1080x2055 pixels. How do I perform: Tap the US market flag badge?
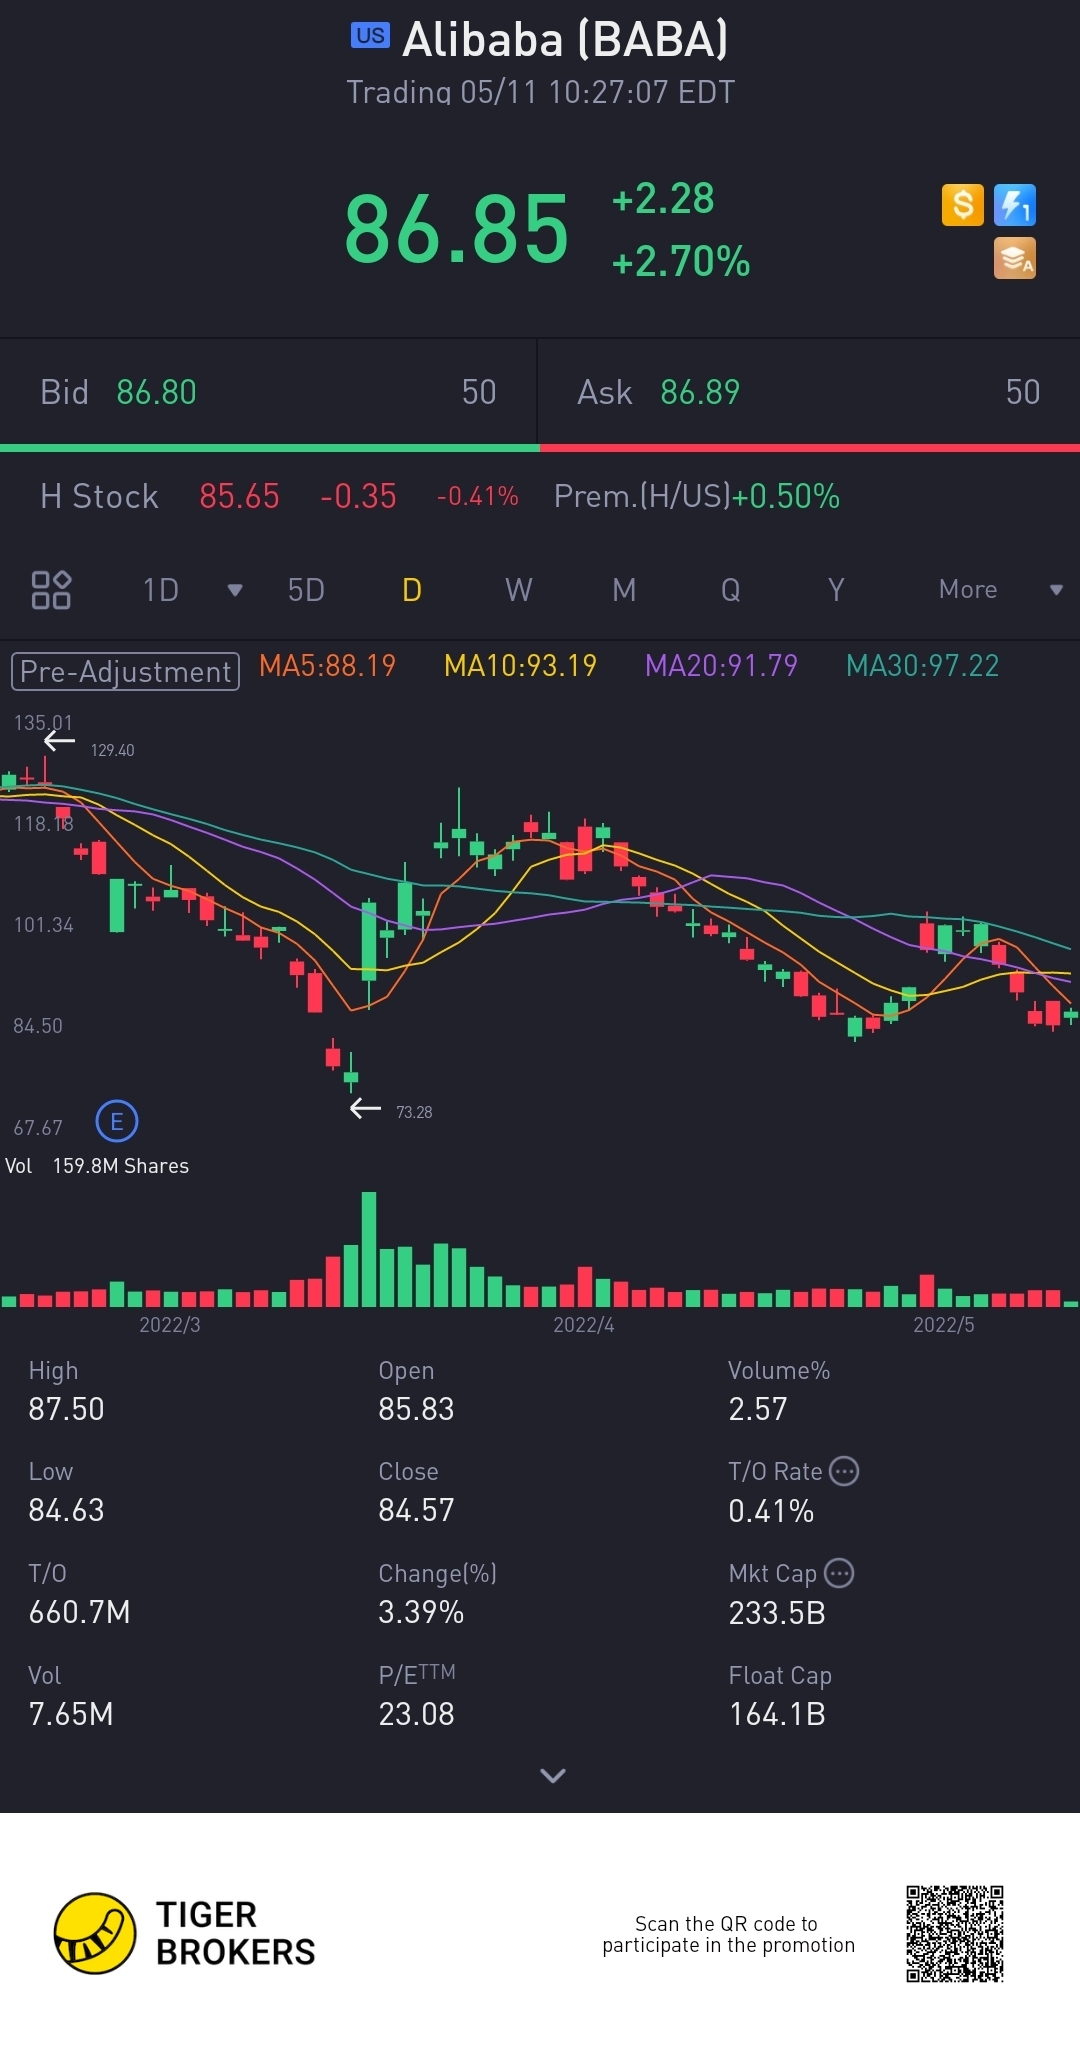pos(370,36)
